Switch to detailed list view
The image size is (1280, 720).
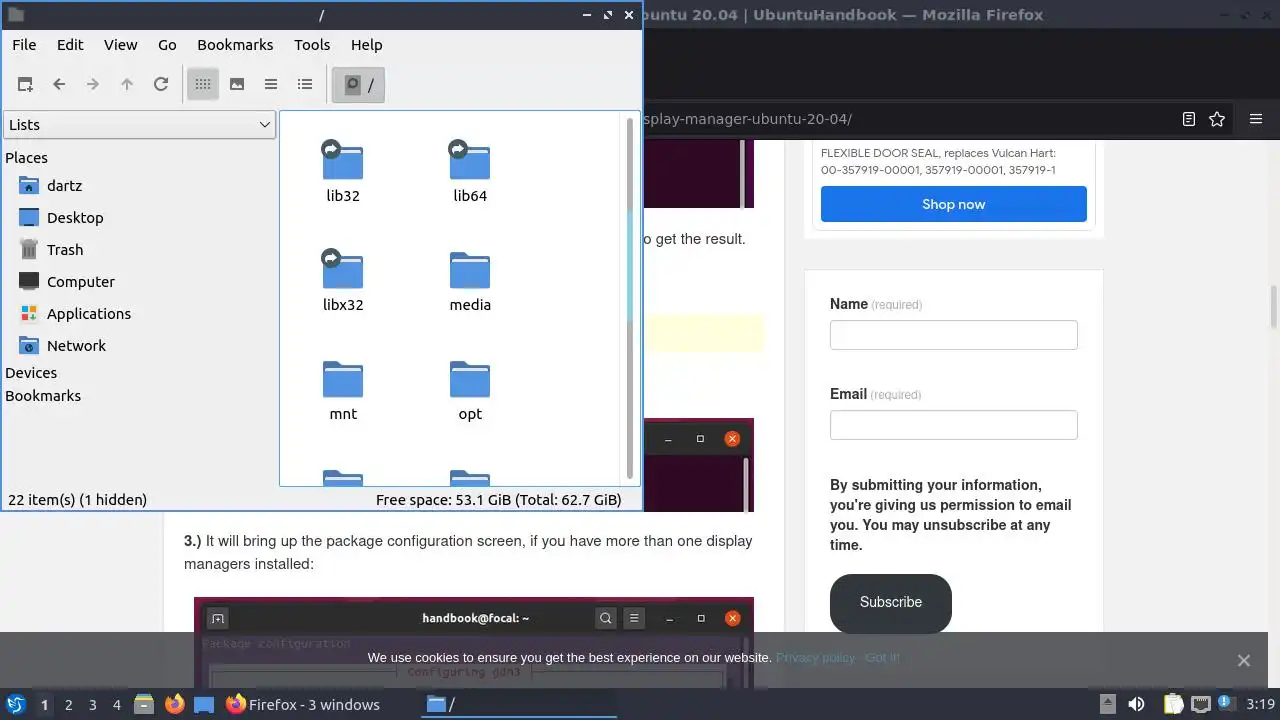click(305, 85)
